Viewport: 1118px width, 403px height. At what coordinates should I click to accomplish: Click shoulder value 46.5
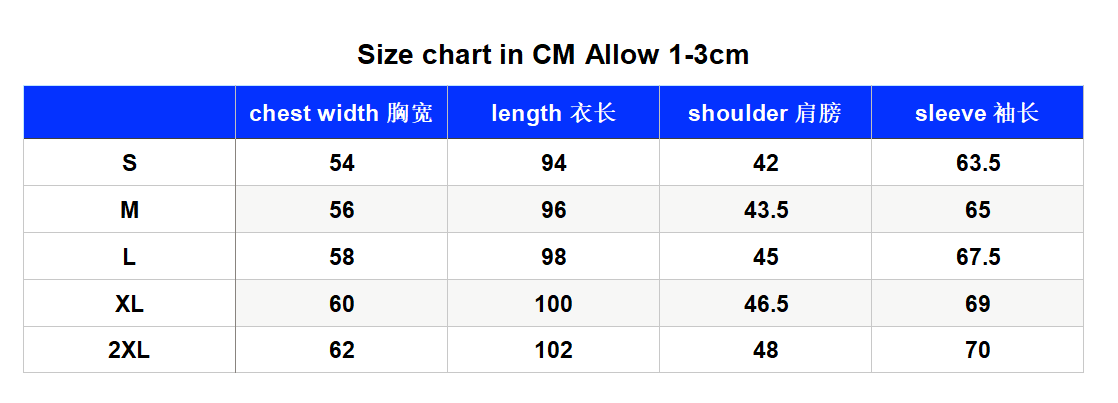[765, 304]
